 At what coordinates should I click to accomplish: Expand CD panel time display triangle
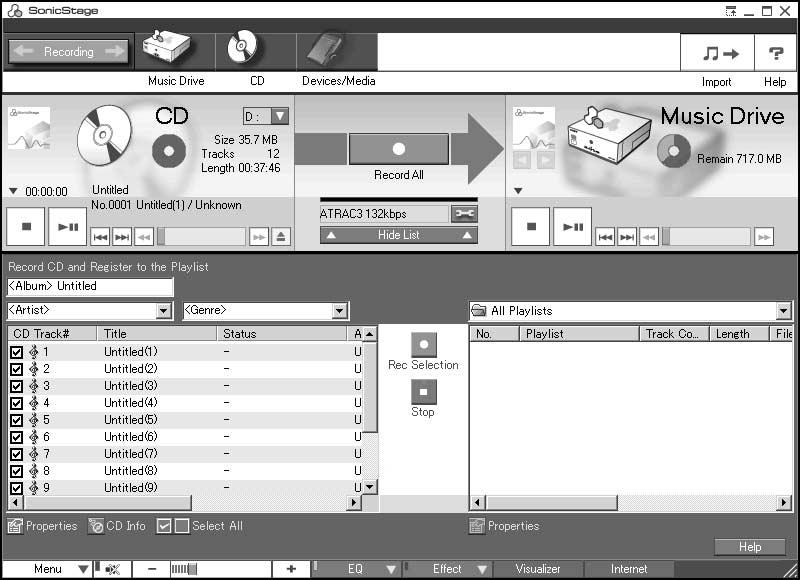[13, 191]
